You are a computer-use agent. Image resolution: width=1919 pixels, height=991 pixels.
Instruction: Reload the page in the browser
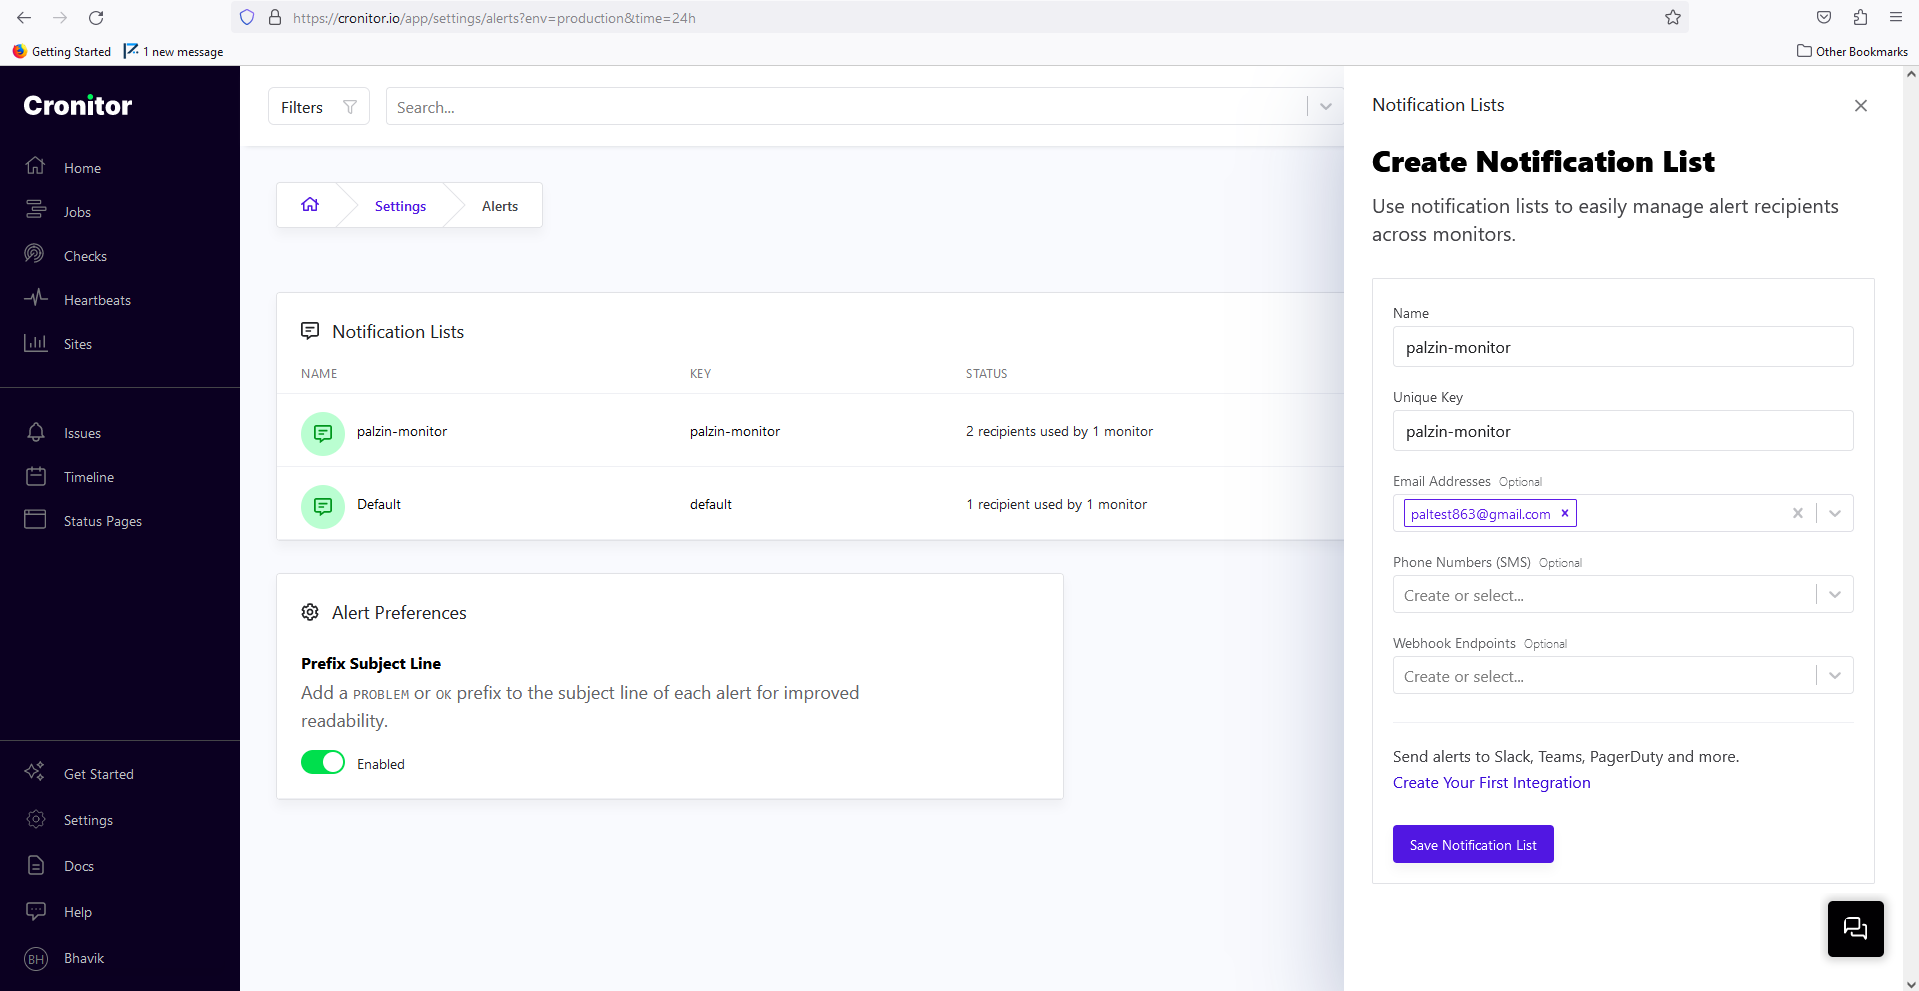click(96, 17)
